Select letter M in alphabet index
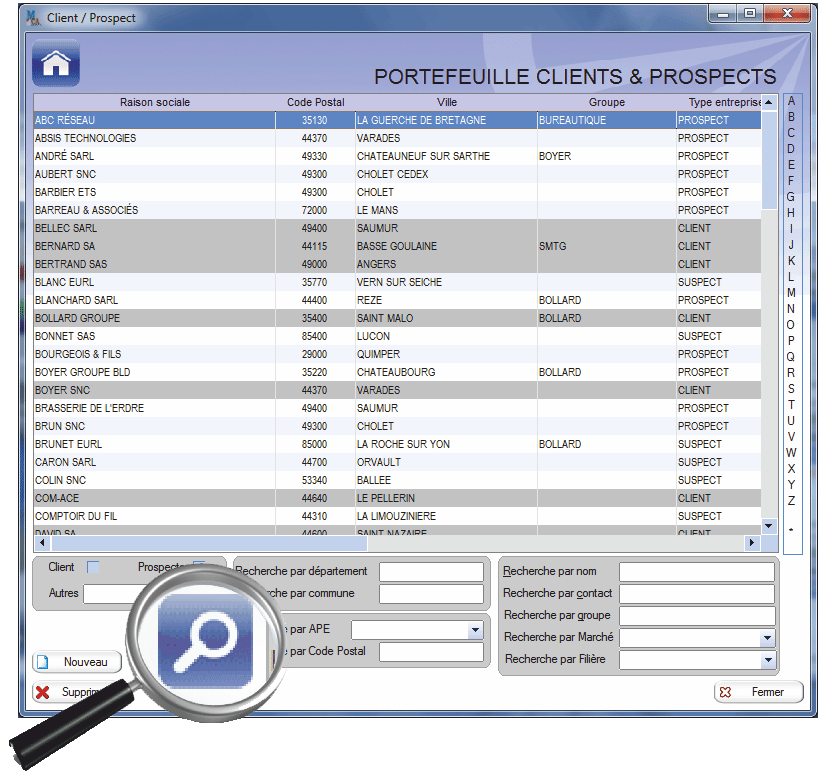Image resolution: width=823 pixels, height=777 pixels. pos(792,292)
